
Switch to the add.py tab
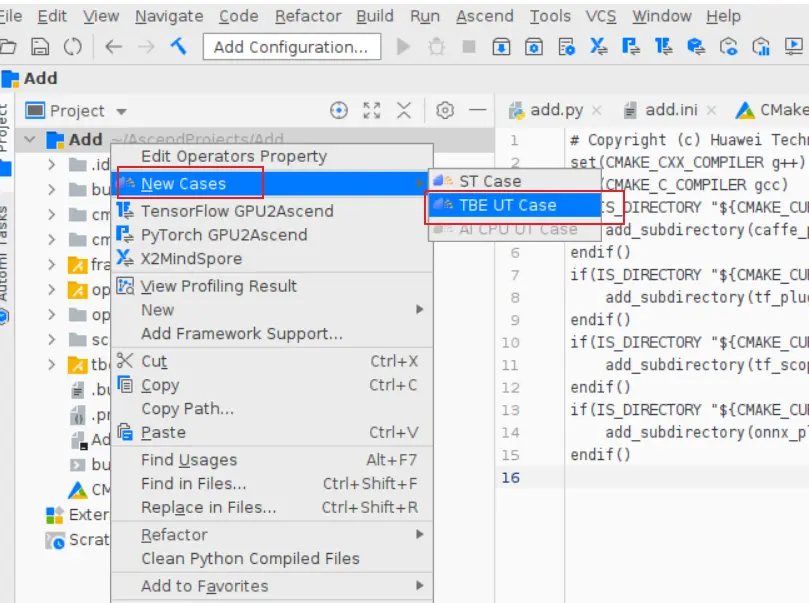[555, 110]
